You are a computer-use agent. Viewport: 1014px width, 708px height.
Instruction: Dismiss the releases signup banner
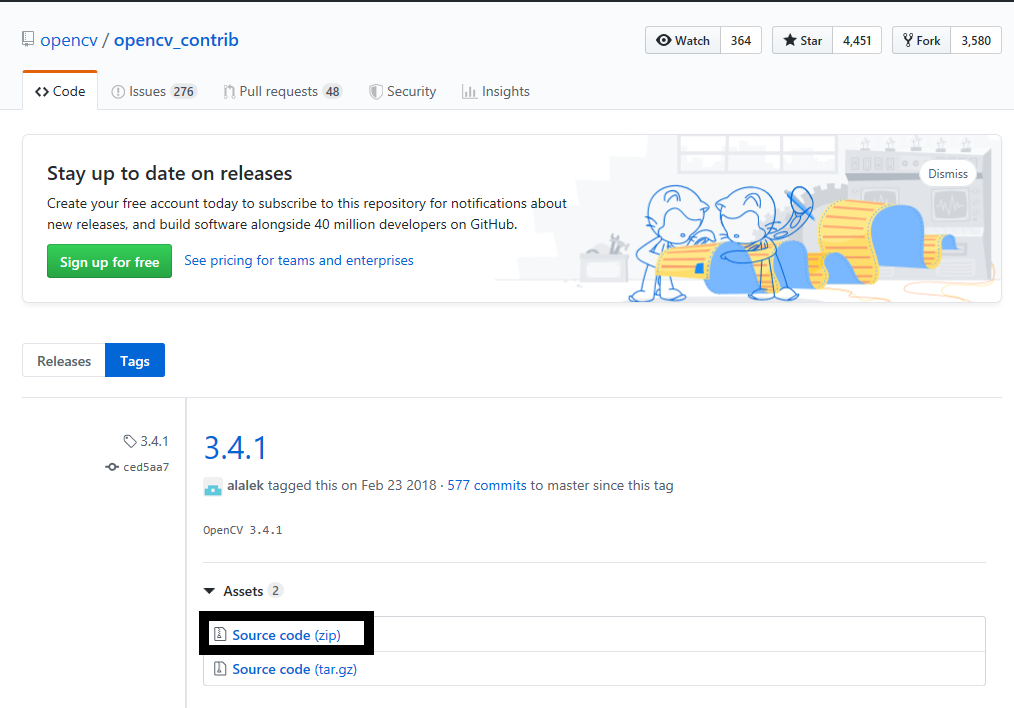coord(947,173)
